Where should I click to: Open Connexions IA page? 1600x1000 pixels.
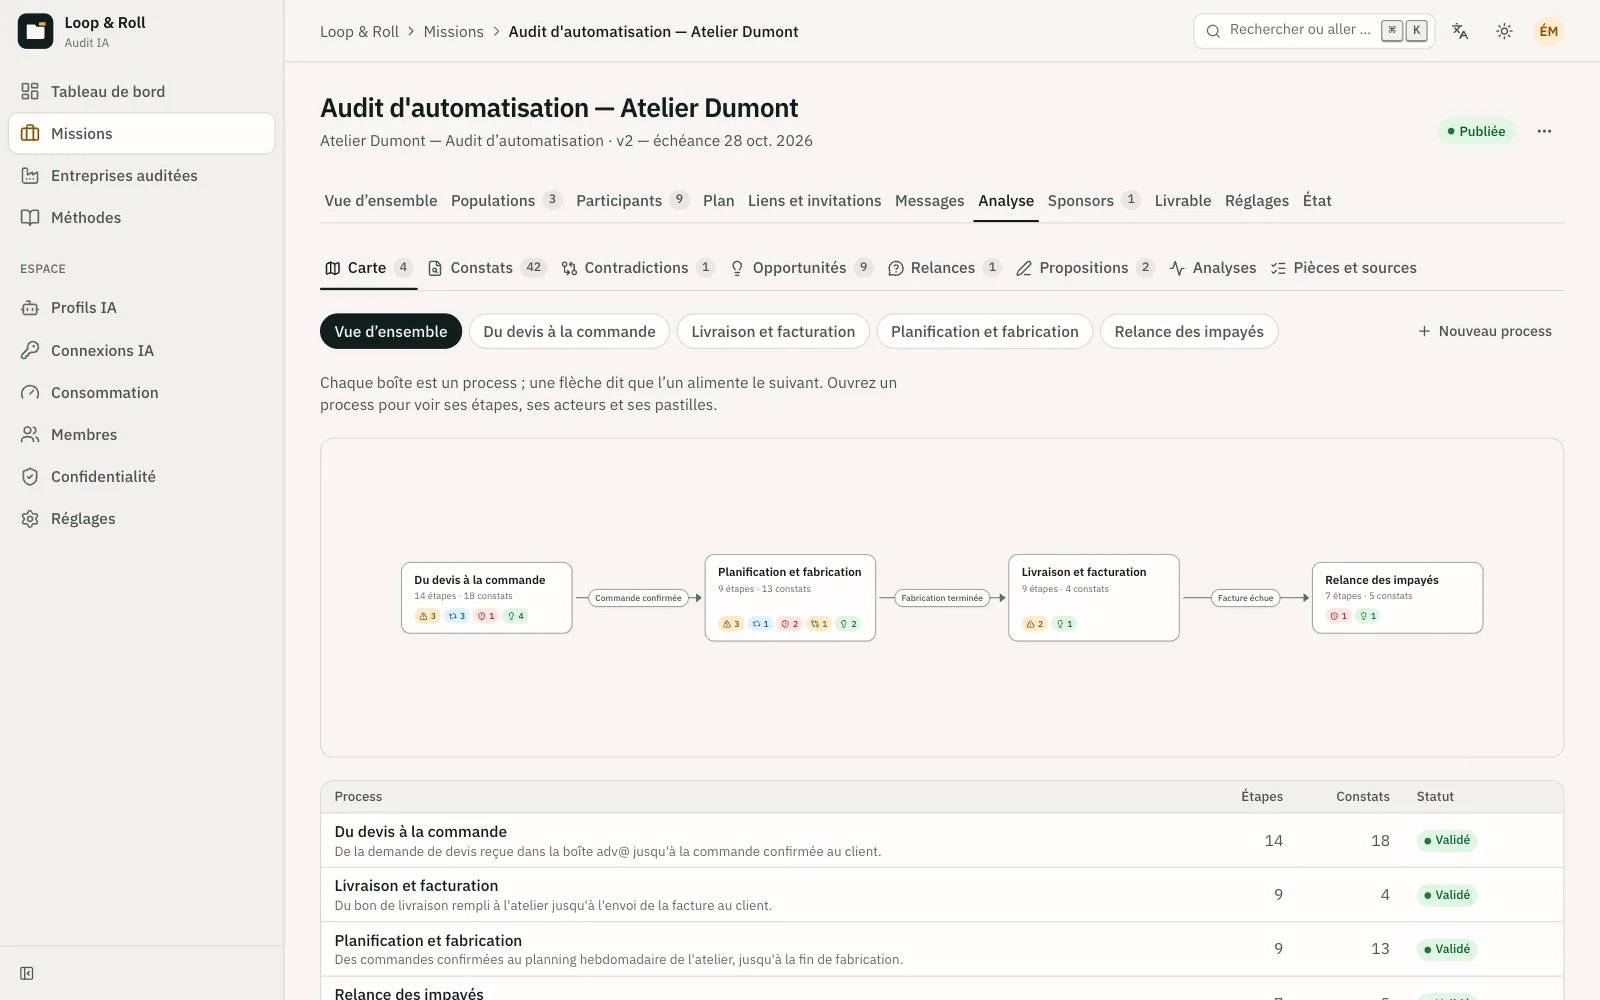[x=141, y=350]
